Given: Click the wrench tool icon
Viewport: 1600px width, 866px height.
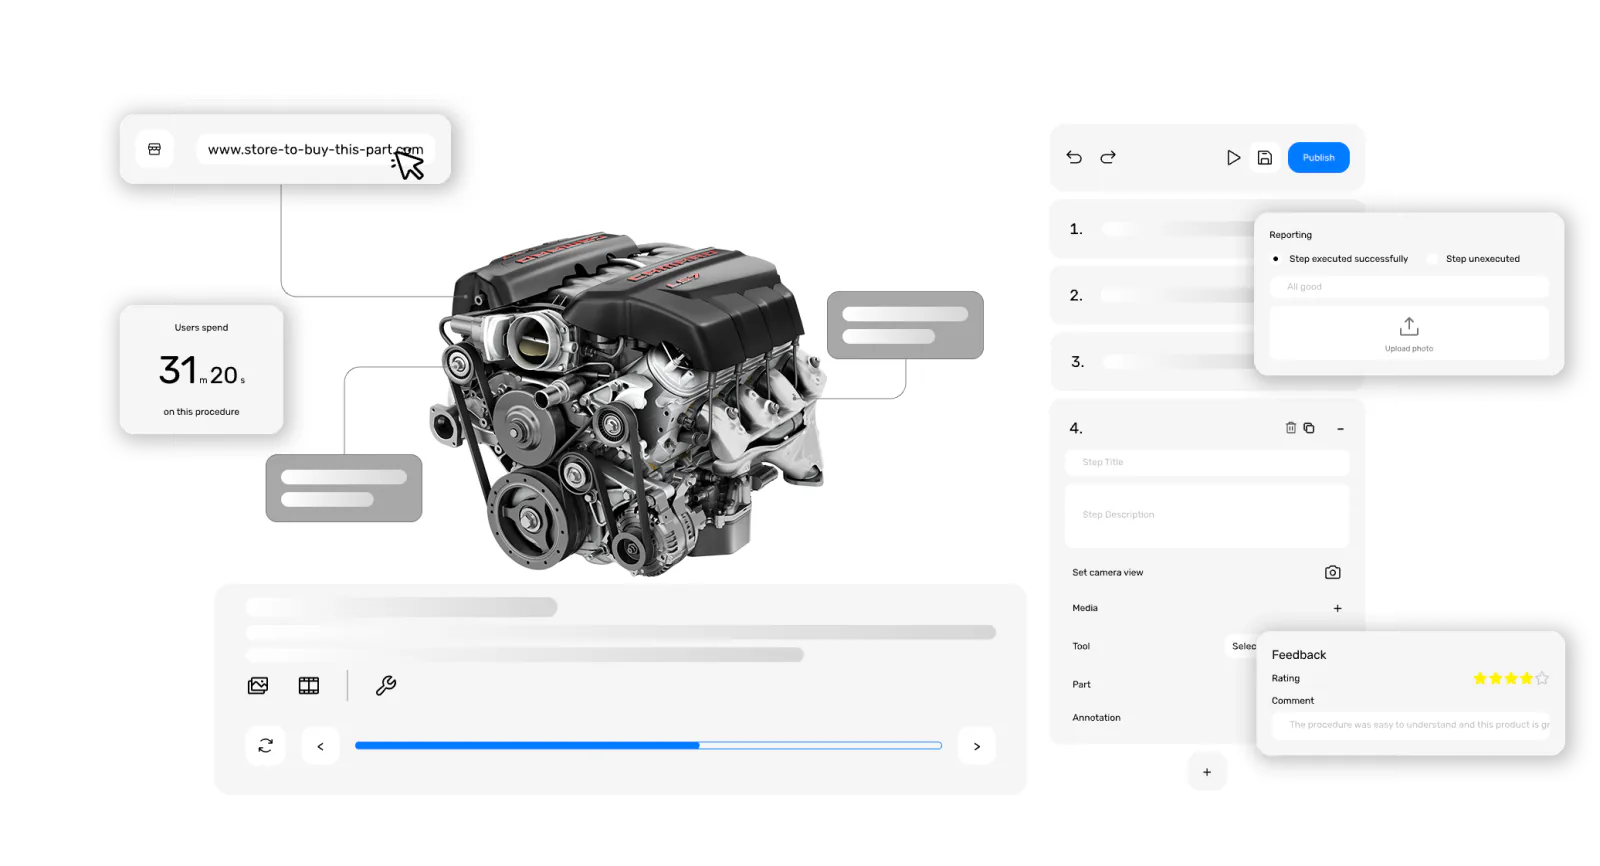Looking at the screenshot, I should click(386, 685).
